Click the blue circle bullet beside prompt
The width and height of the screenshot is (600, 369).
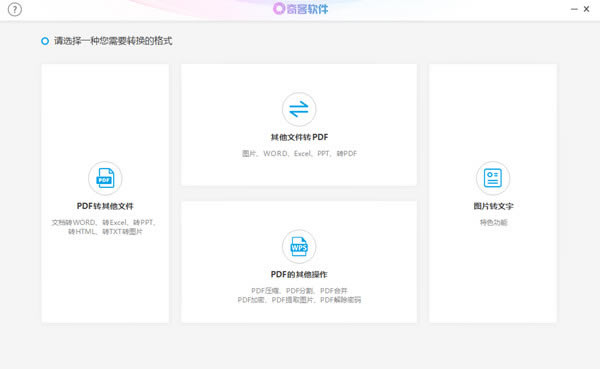[x=45, y=41]
